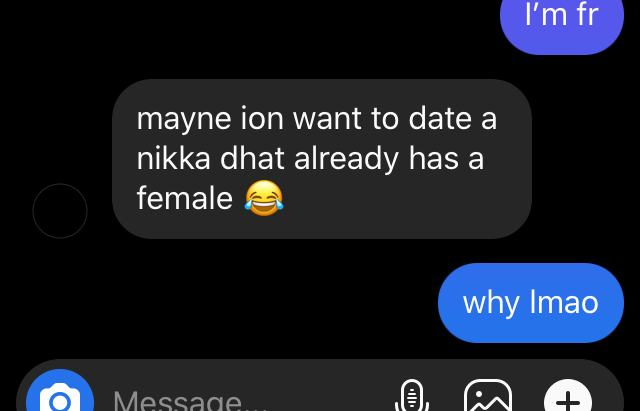Click the sender's round profile avatar
The width and height of the screenshot is (640, 411).
click(60, 211)
